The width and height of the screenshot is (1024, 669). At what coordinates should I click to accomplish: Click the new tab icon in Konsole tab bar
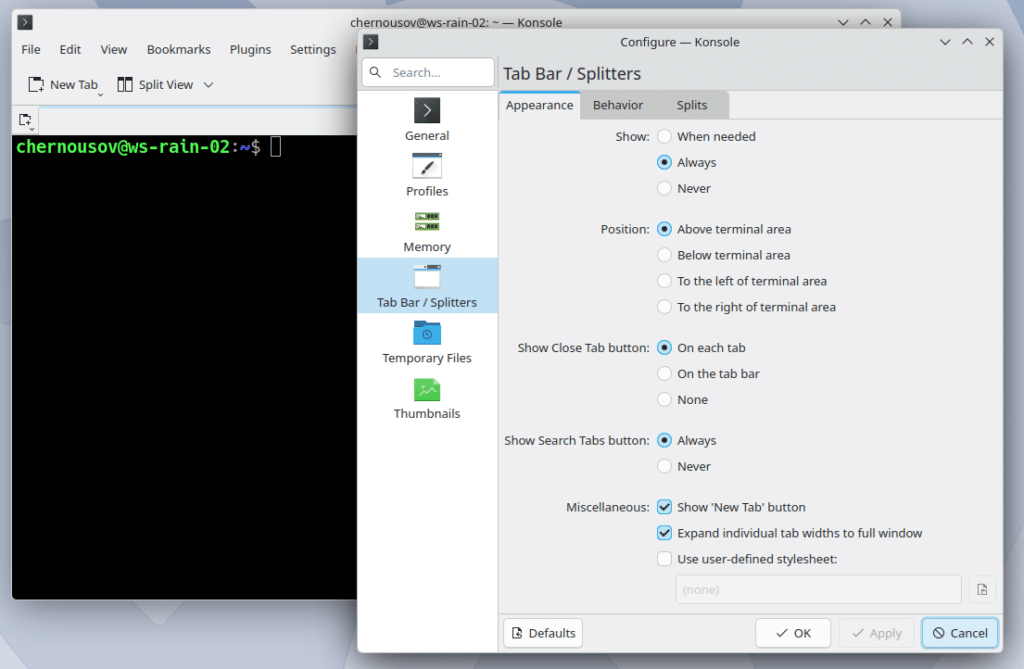pos(26,120)
